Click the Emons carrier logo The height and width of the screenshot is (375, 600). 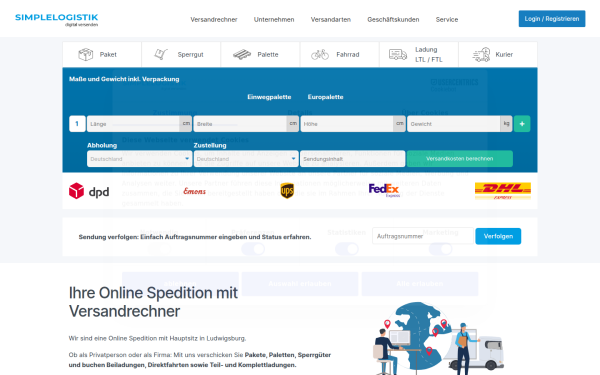(194, 191)
